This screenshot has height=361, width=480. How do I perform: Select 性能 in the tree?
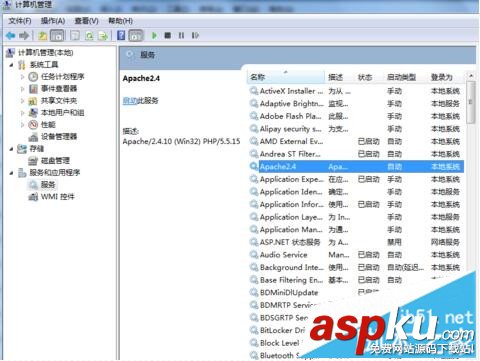[48, 125]
